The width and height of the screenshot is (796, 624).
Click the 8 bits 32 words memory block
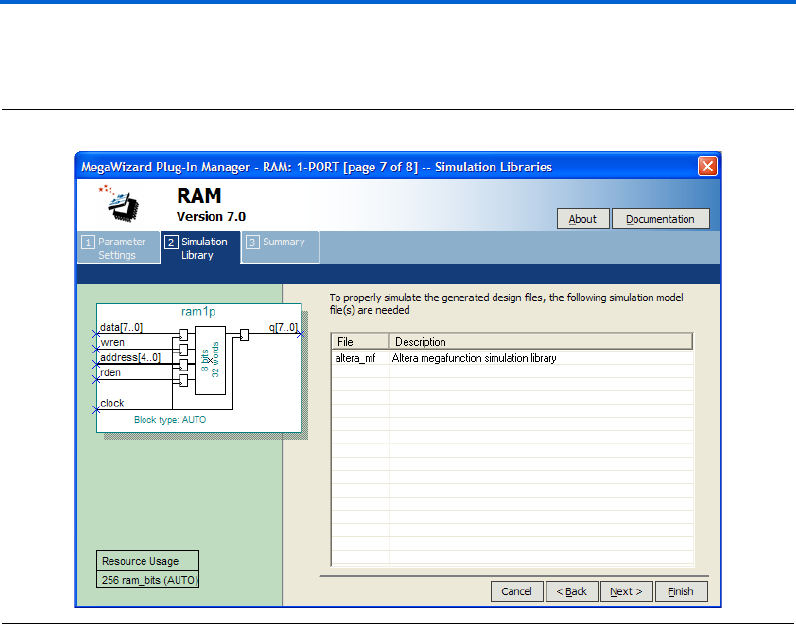[x=210, y=360]
